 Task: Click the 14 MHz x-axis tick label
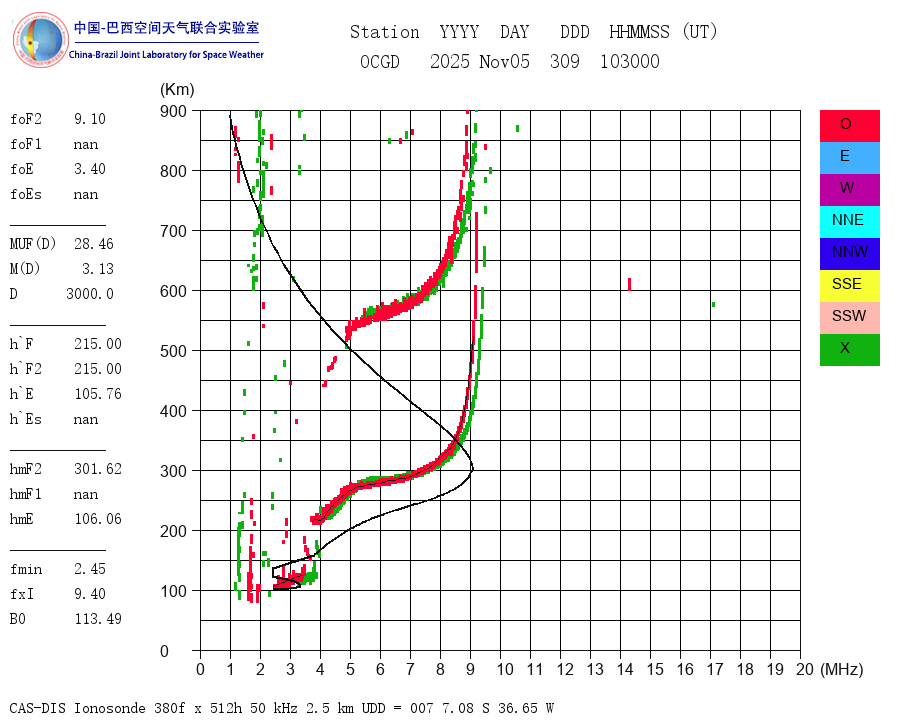click(625, 669)
